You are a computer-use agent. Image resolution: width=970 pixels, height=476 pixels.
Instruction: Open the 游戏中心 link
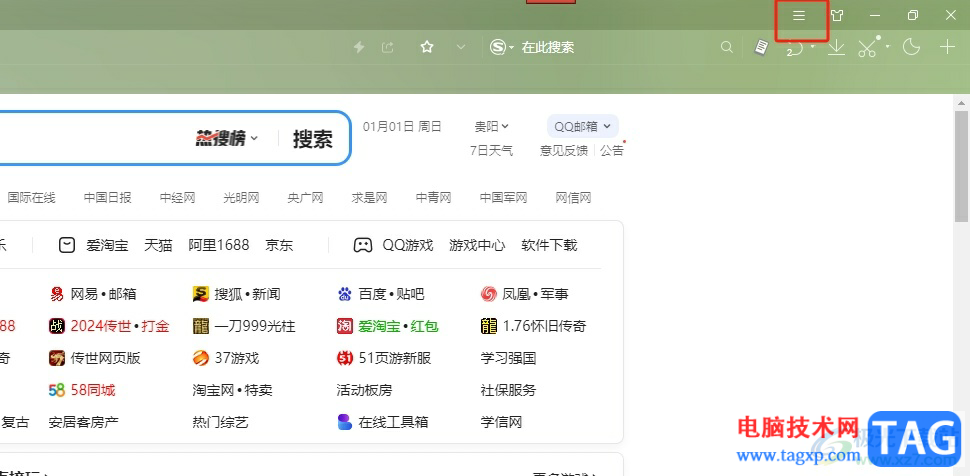[477, 246]
